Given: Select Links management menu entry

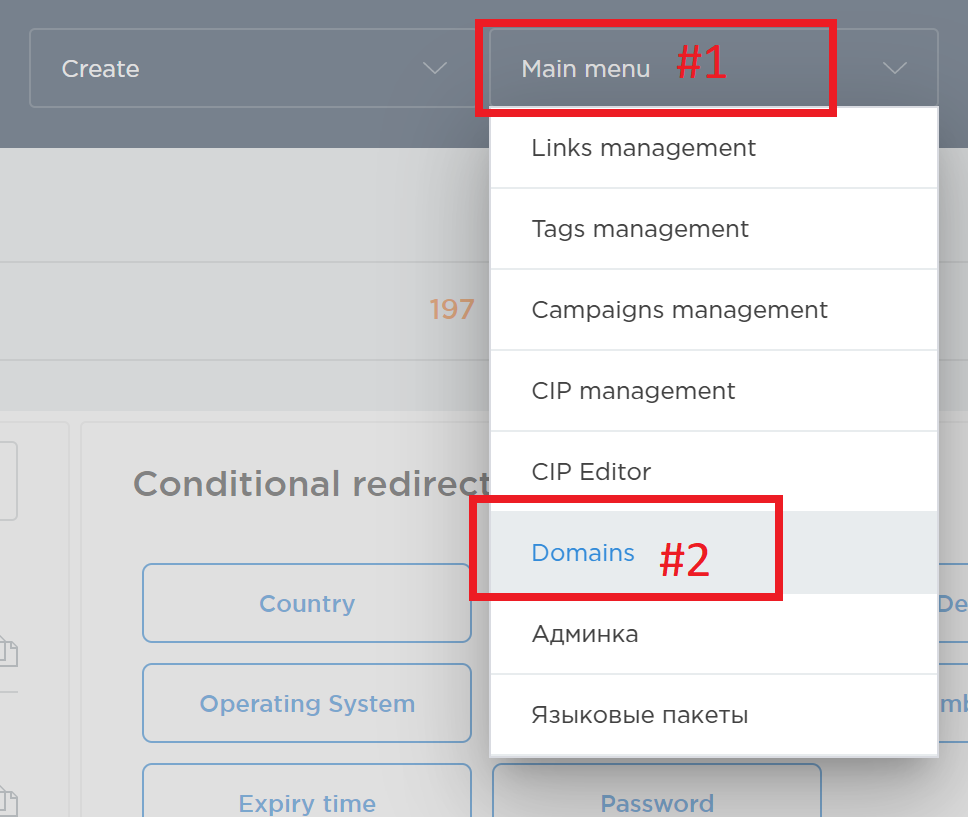Looking at the screenshot, I should 714,148.
